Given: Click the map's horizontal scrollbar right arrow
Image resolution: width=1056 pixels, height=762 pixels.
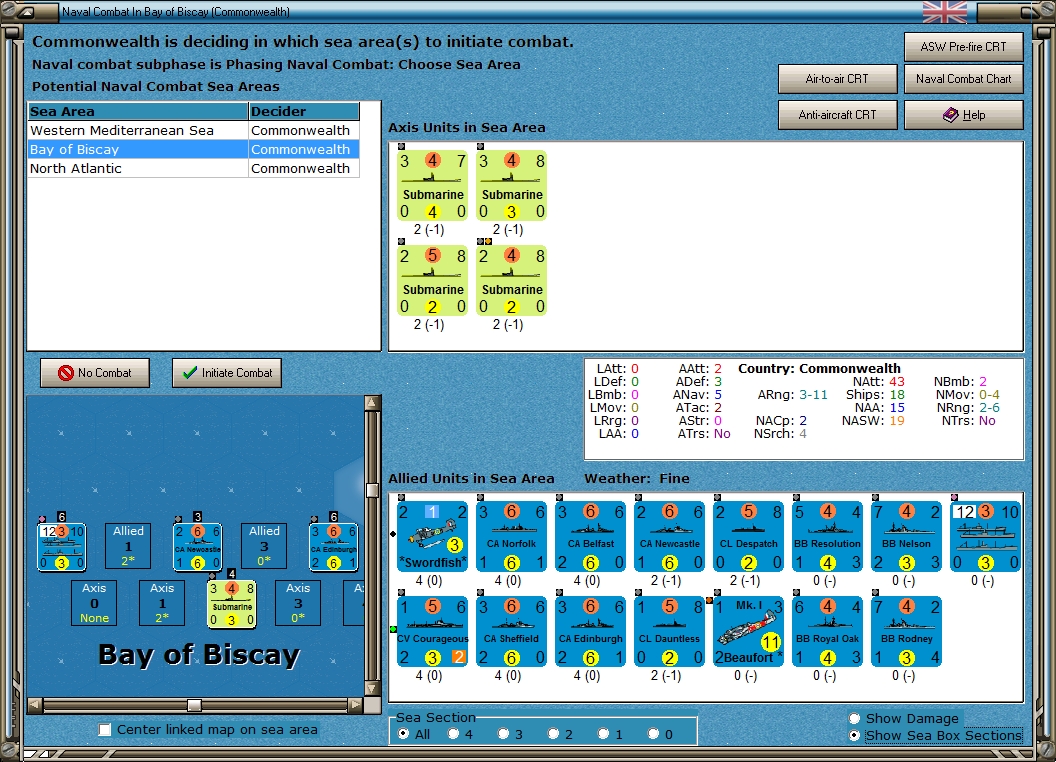Looking at the screenshot, I should (355, 705).
